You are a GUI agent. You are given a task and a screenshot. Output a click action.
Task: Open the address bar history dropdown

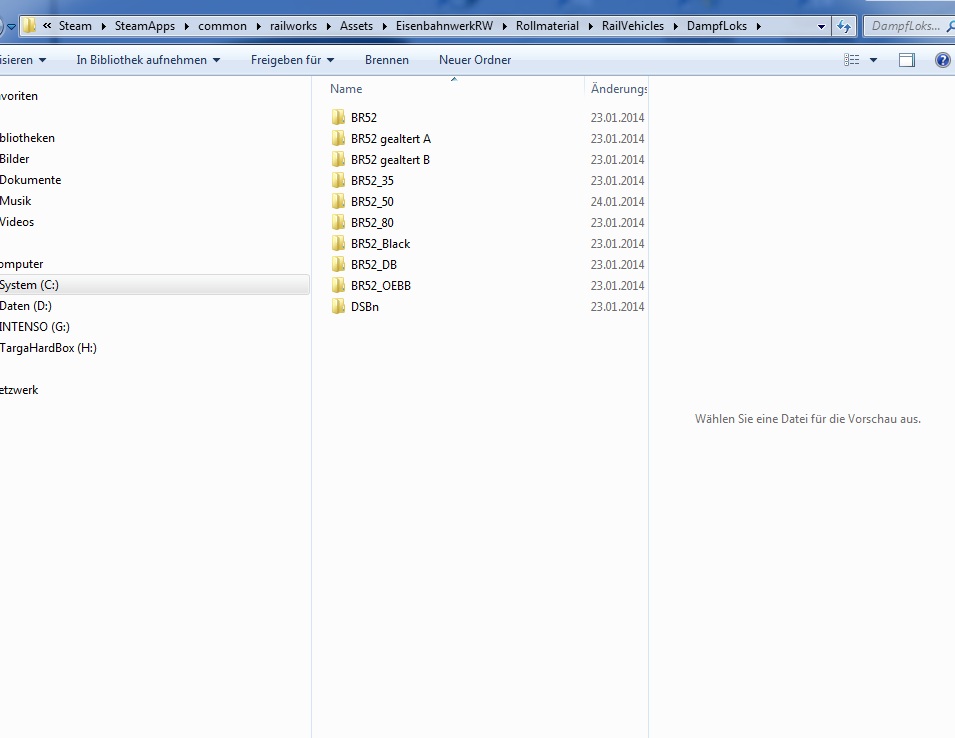point(821,26)
